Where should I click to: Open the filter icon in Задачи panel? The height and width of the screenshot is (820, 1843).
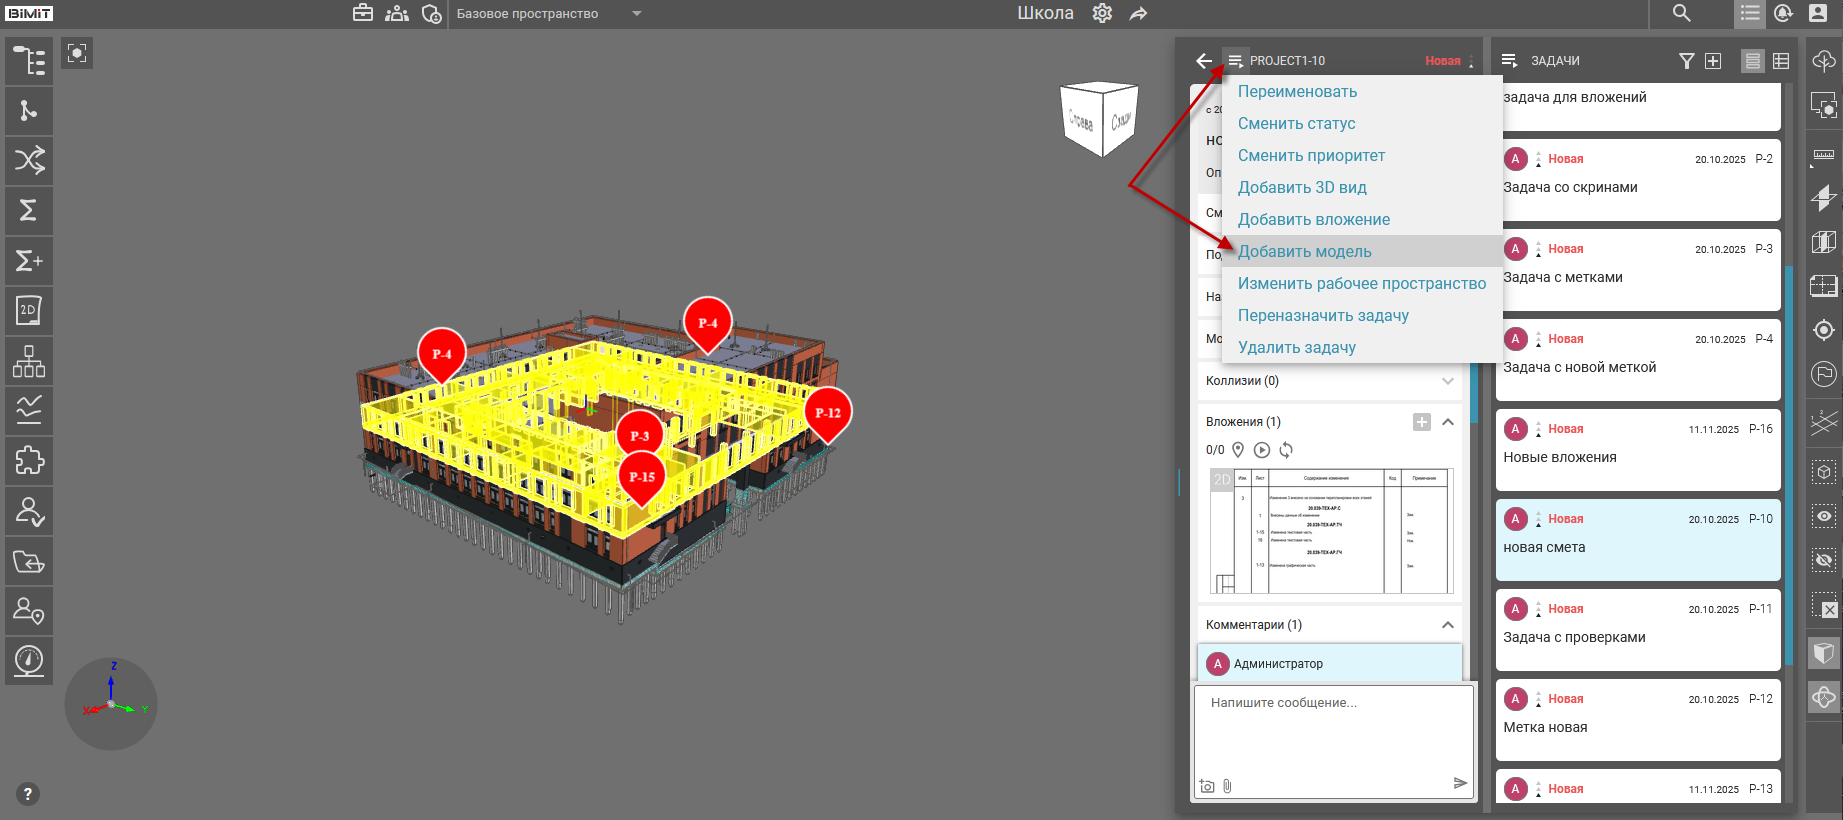1686,61
